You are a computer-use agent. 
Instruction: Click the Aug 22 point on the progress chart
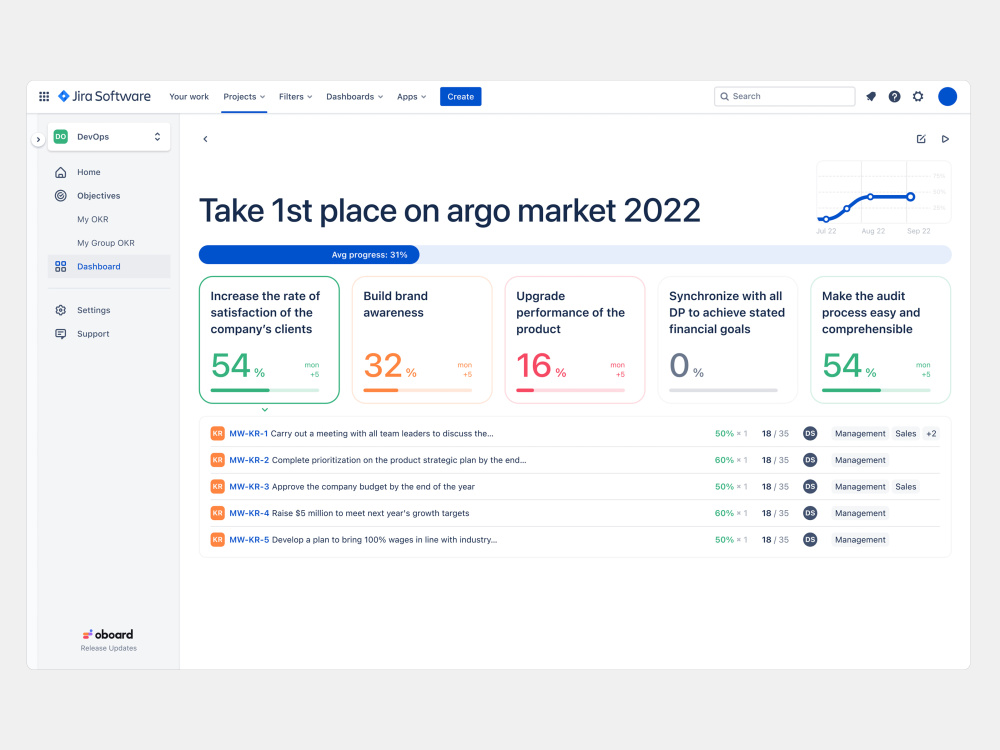tap(871, 197)
